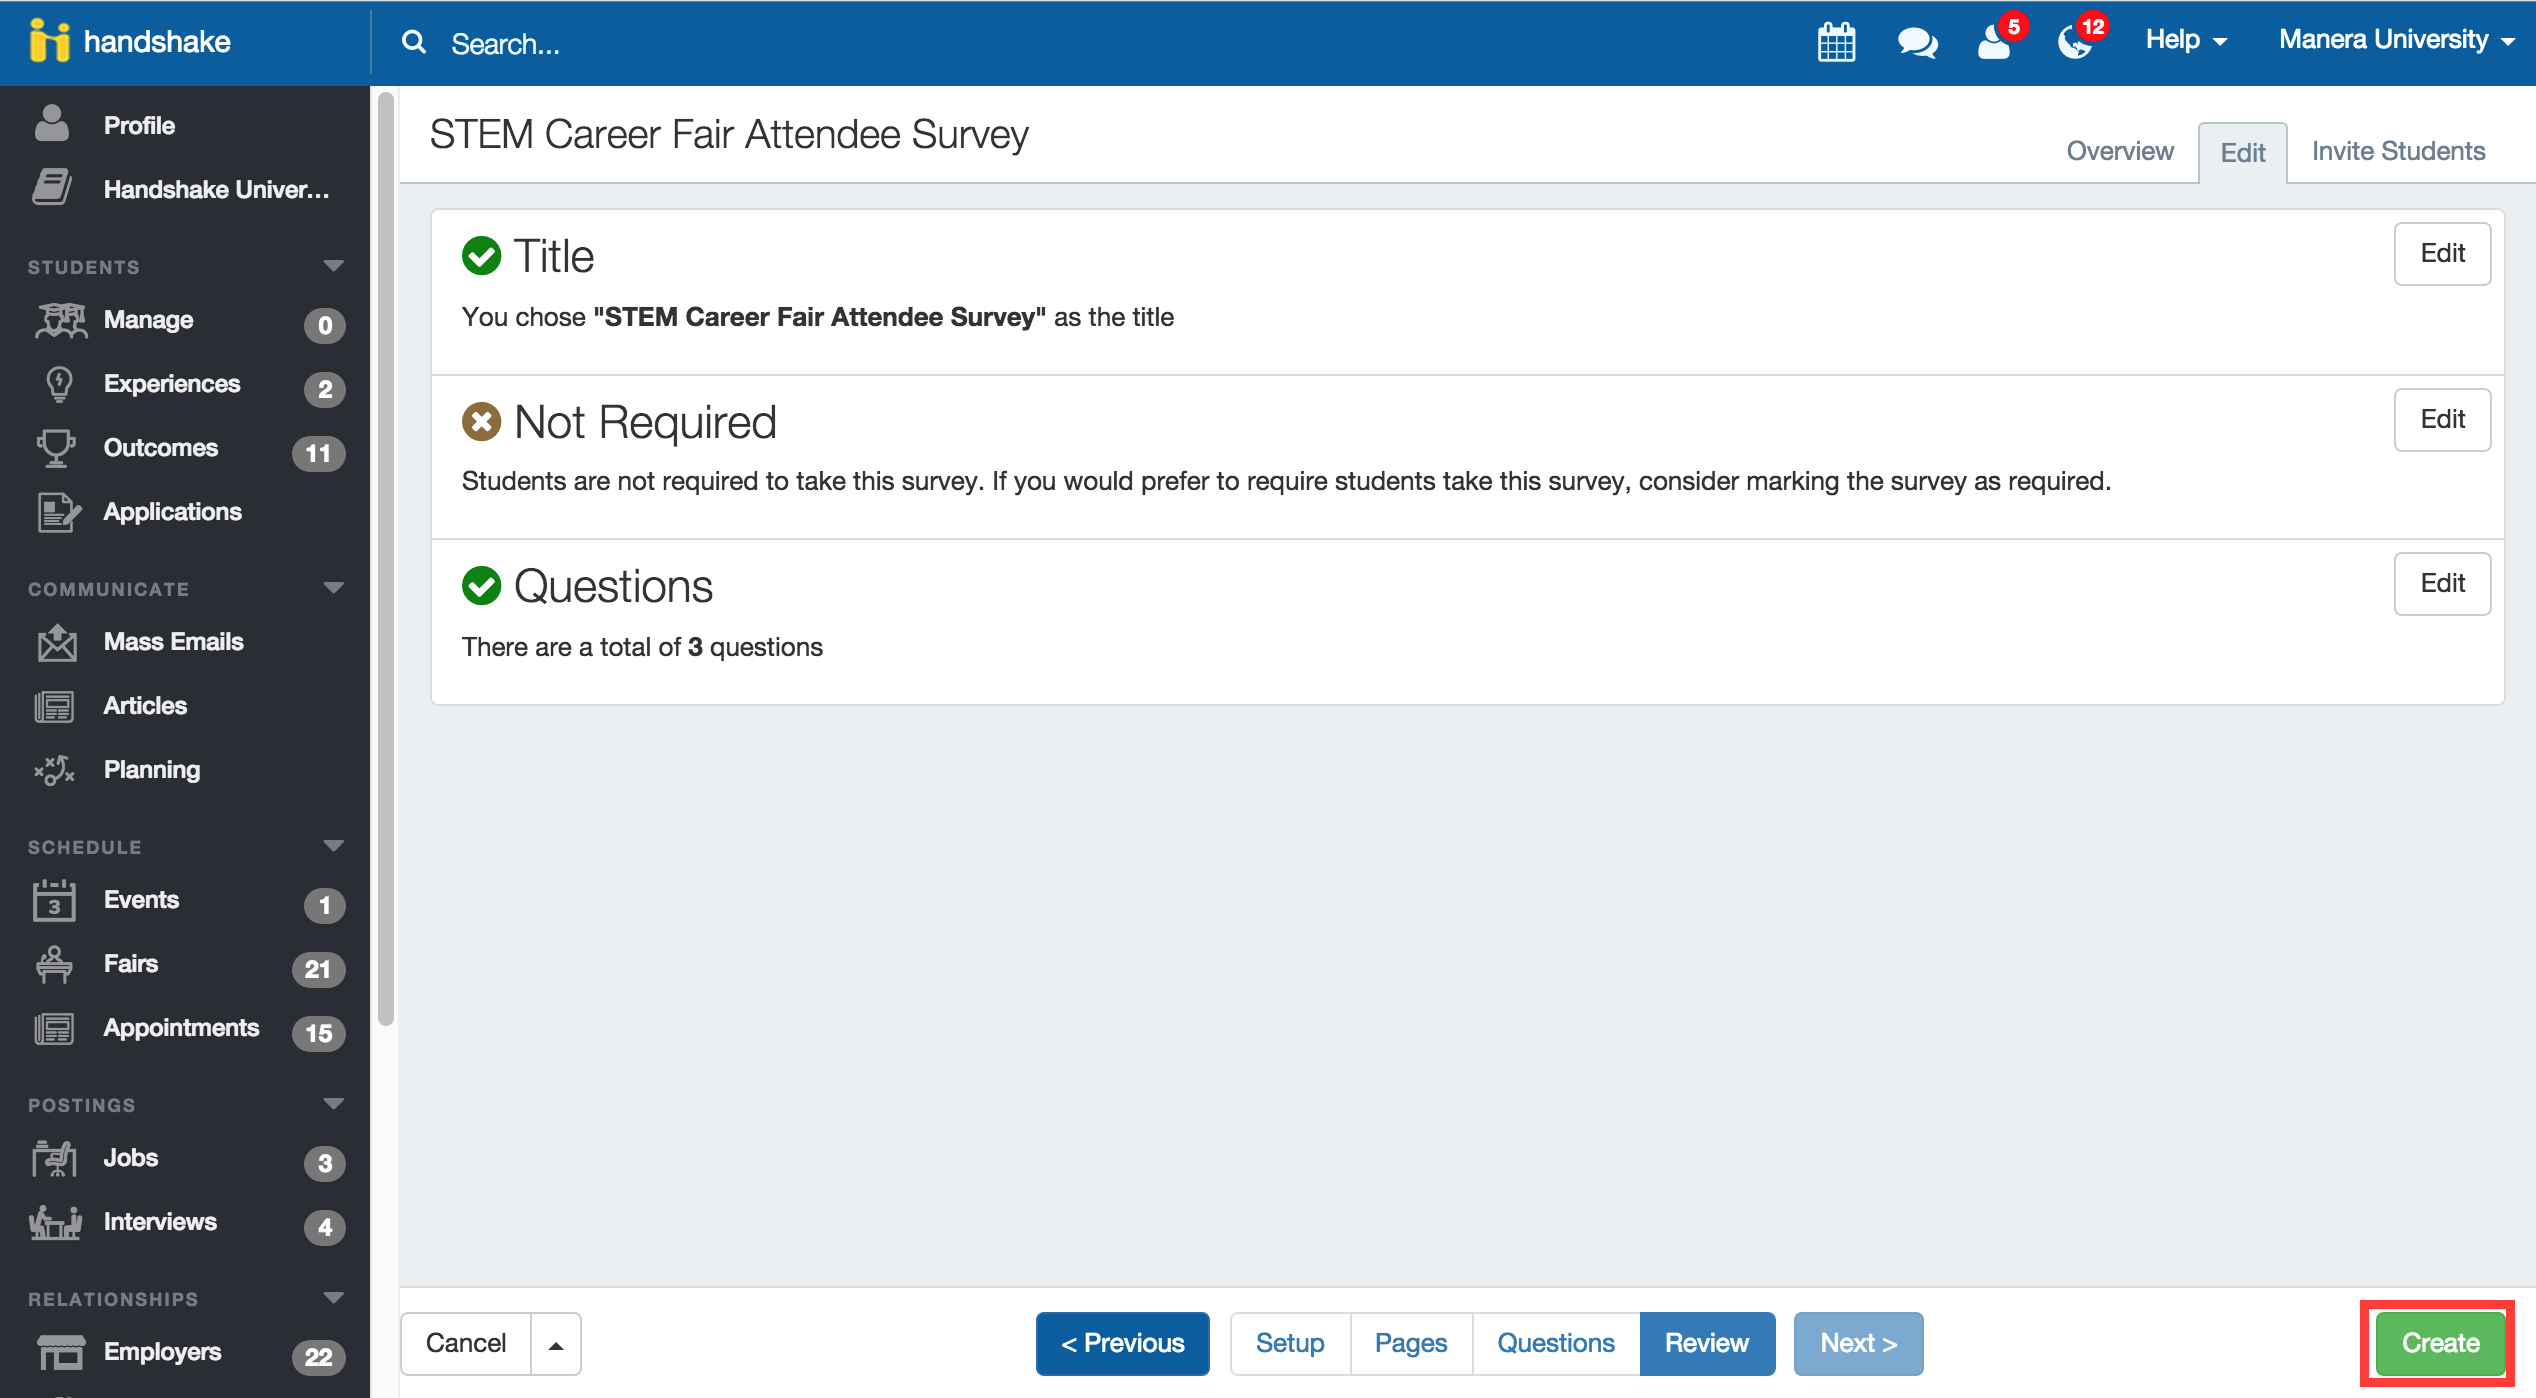The height and width of the screenshot is (1398, 2536).
Task: Open the Experiences lightbulb icon
Action: 57,384
